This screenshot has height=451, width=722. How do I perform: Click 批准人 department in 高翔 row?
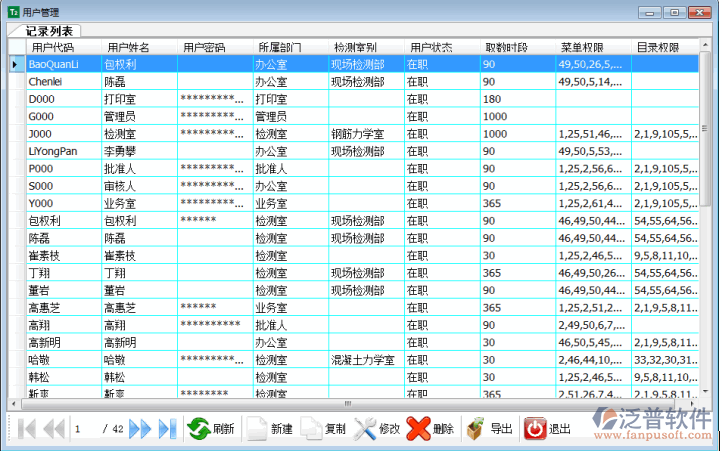pos(291,325)
